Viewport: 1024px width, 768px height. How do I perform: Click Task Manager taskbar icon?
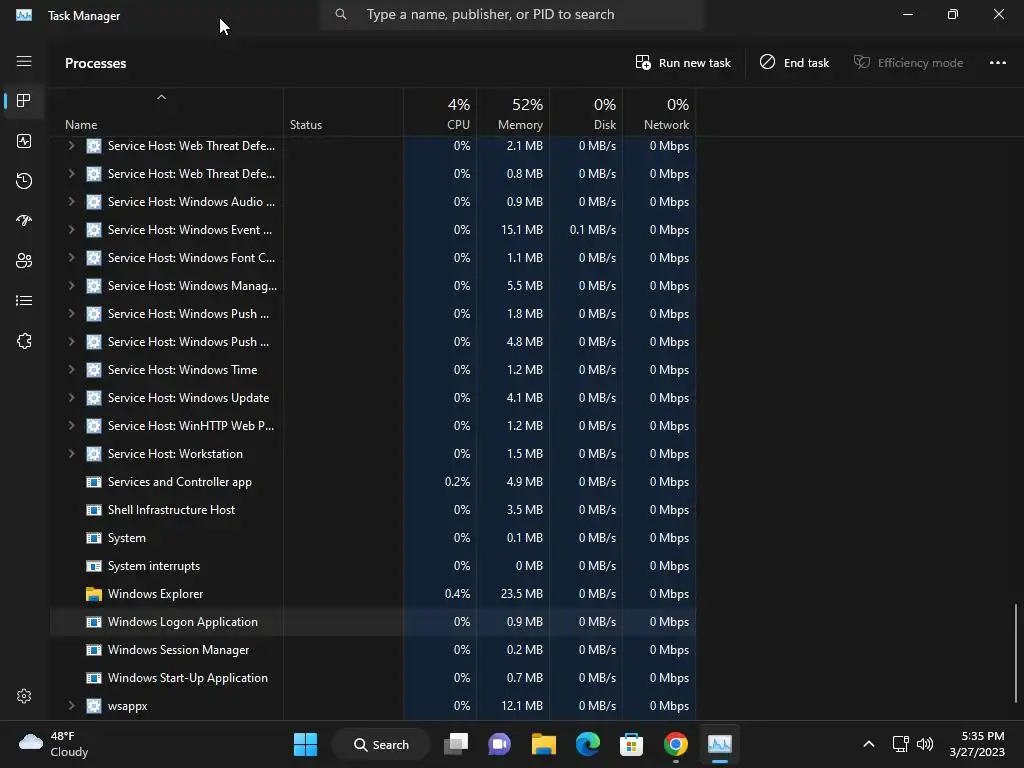[720, 744]
